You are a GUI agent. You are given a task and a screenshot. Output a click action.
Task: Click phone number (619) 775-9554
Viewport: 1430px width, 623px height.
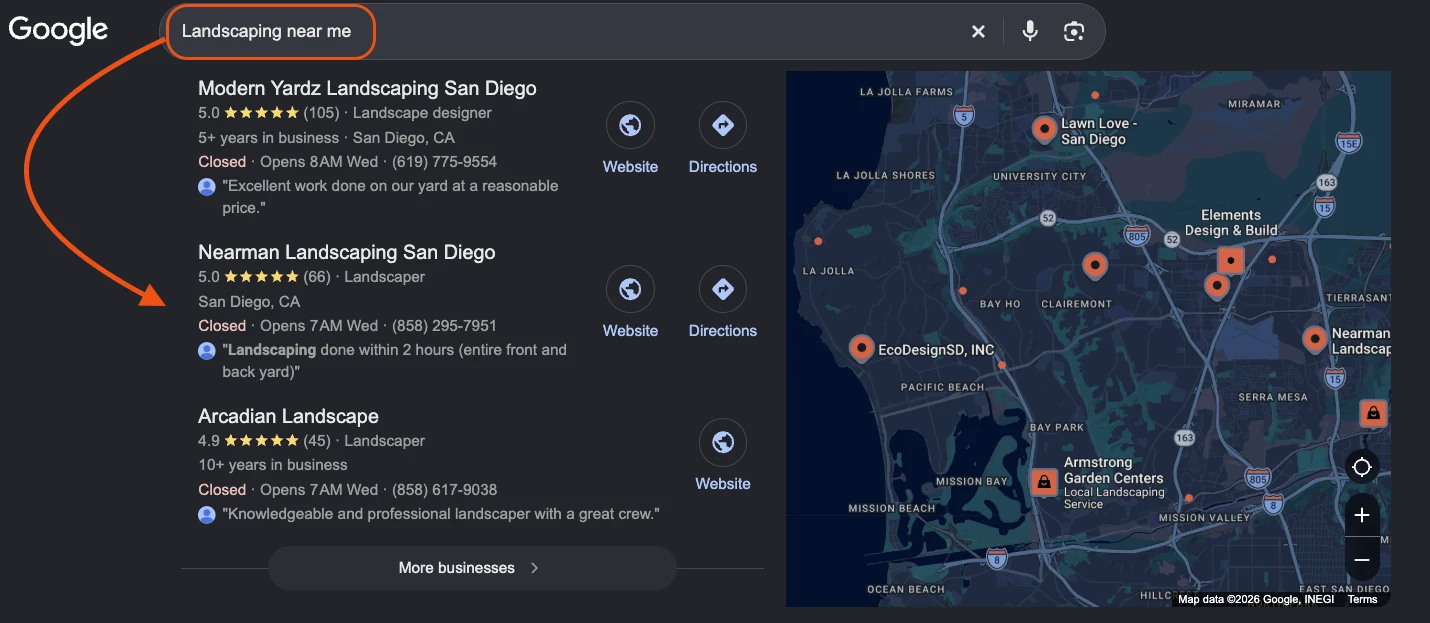click(444, 162)
